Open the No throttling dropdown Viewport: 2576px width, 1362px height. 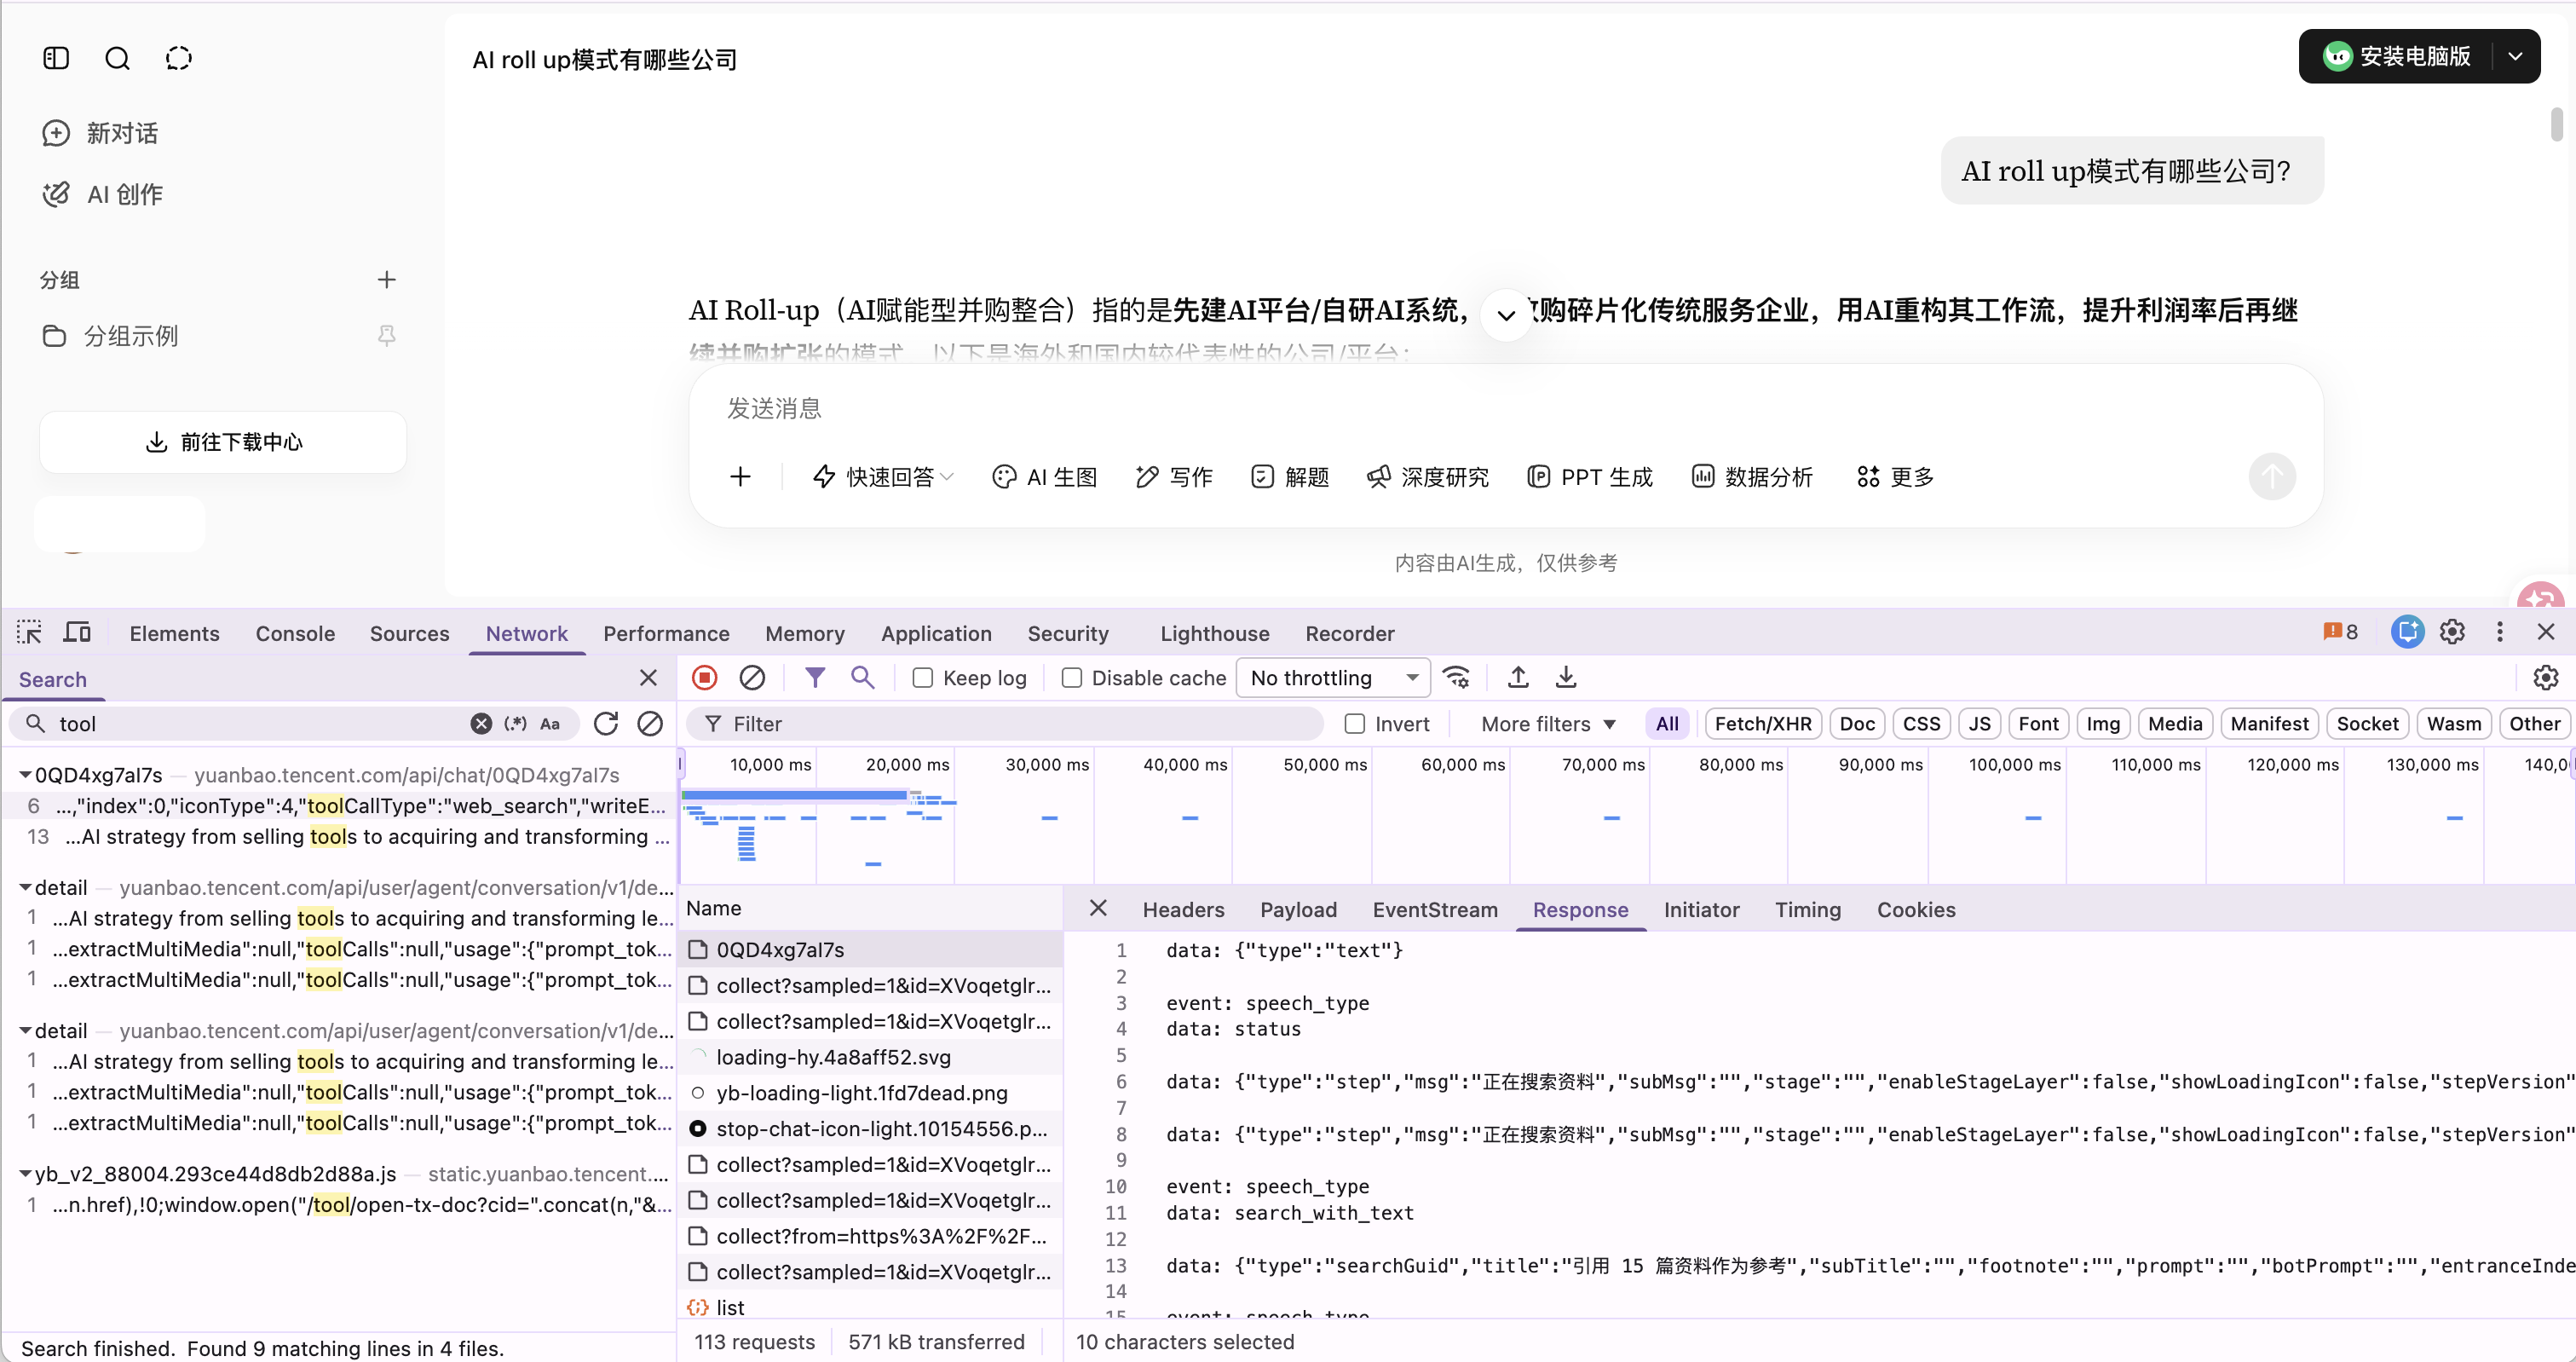click(1333, 678)
